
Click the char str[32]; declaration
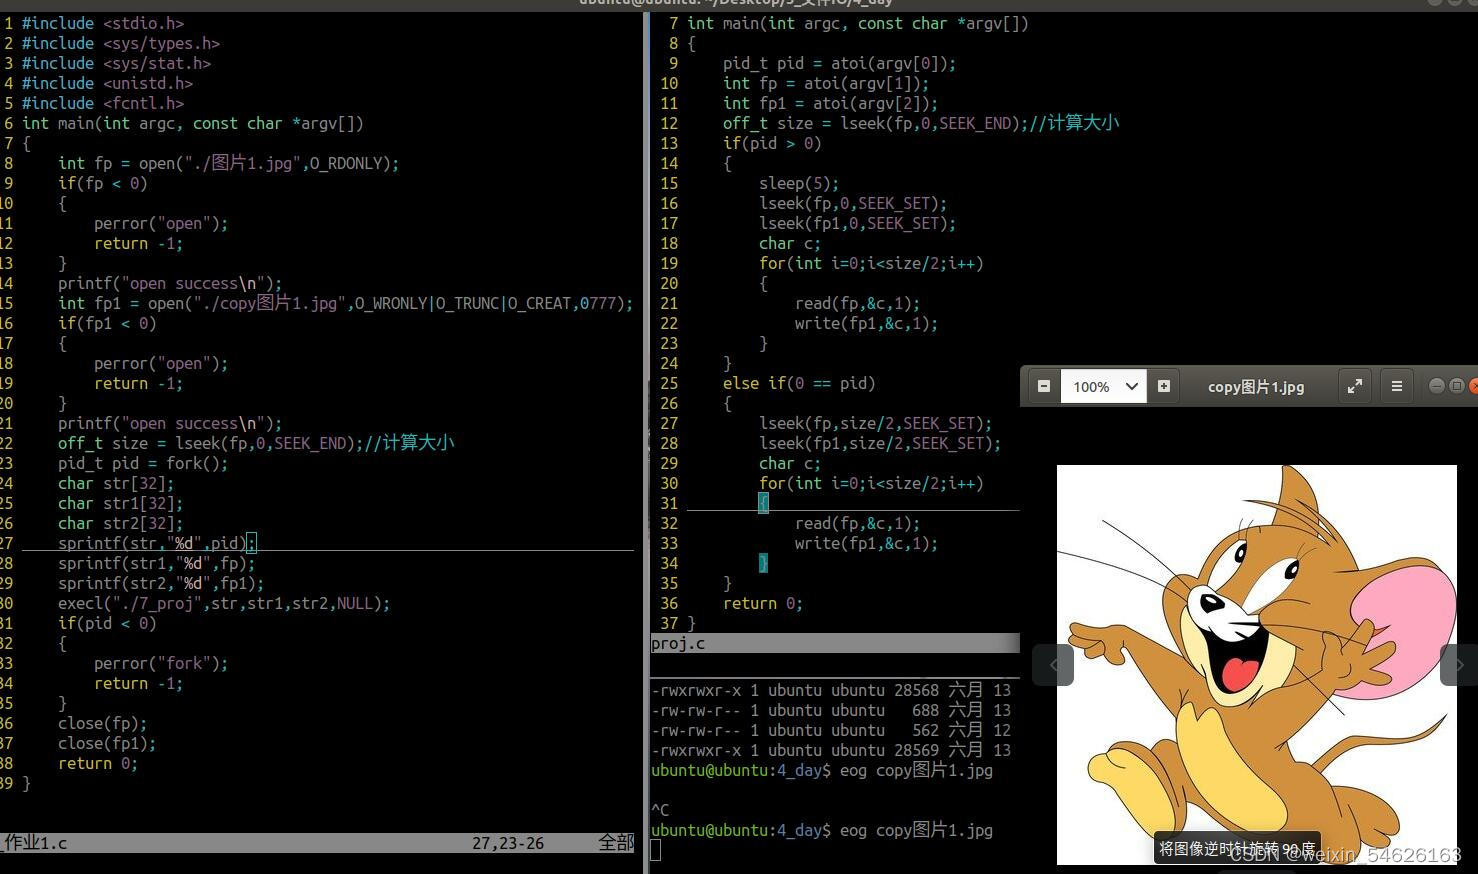click(116, 483)
